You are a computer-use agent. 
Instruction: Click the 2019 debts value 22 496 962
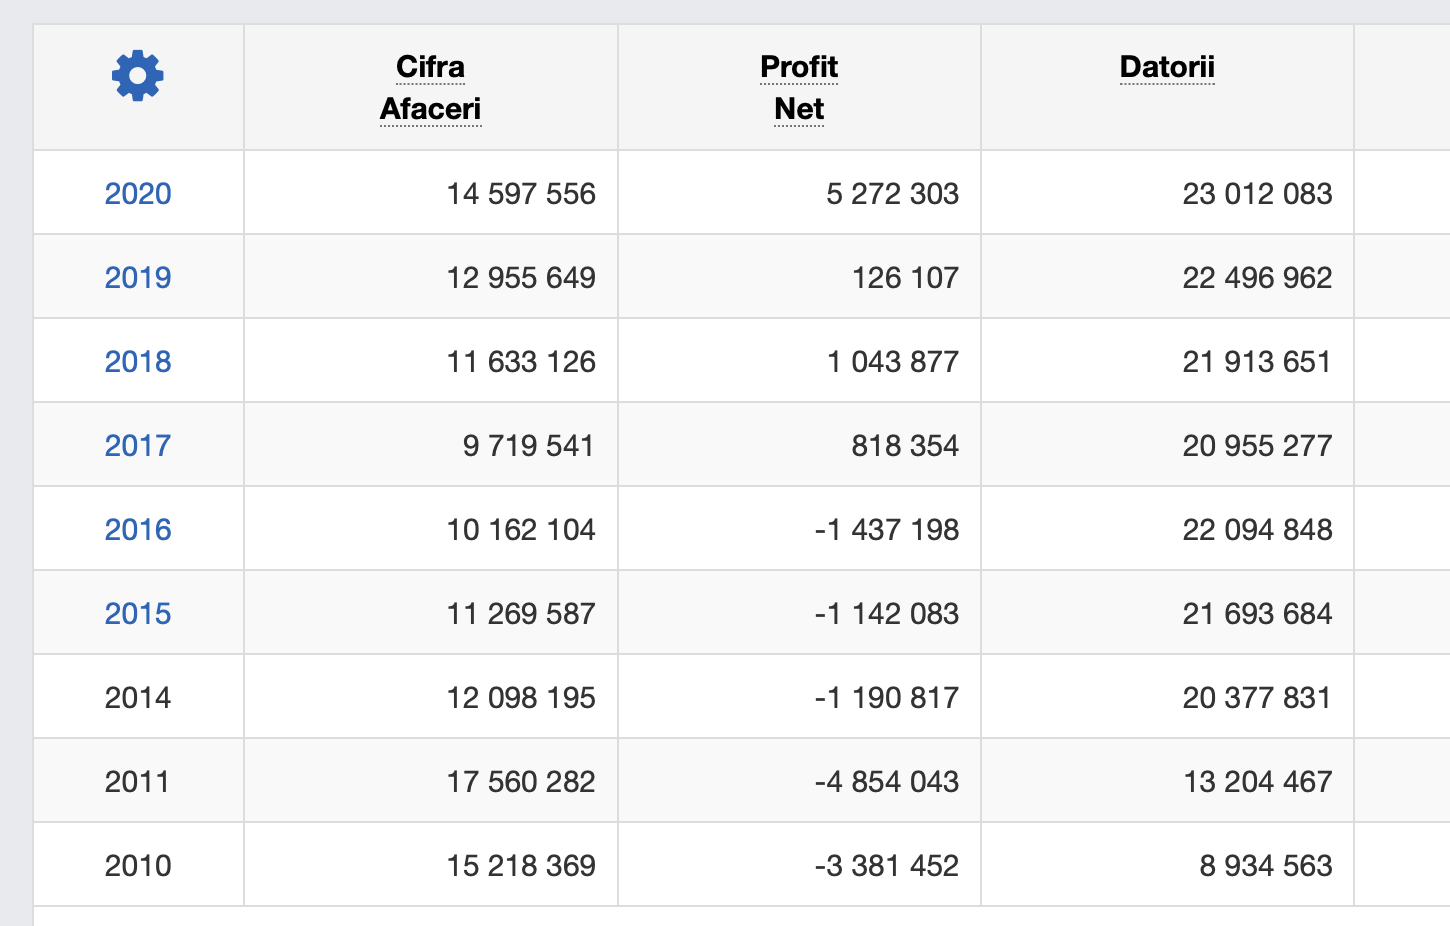[1257, 278]
